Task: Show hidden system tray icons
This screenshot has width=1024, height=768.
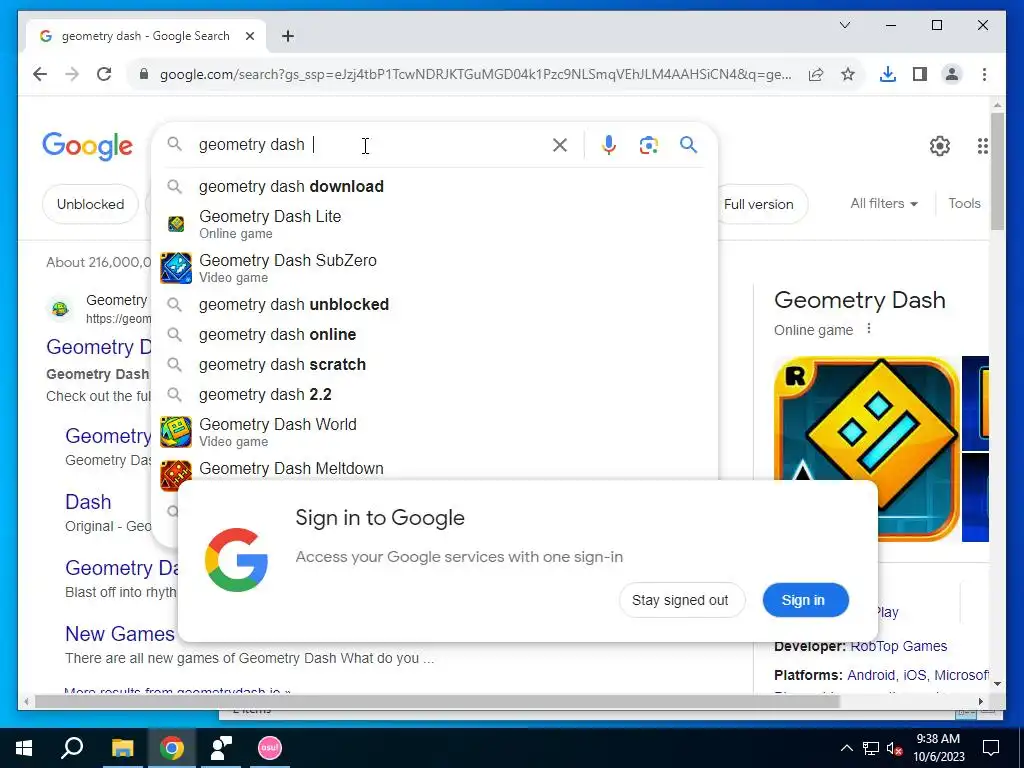Action: click(846, 748)
